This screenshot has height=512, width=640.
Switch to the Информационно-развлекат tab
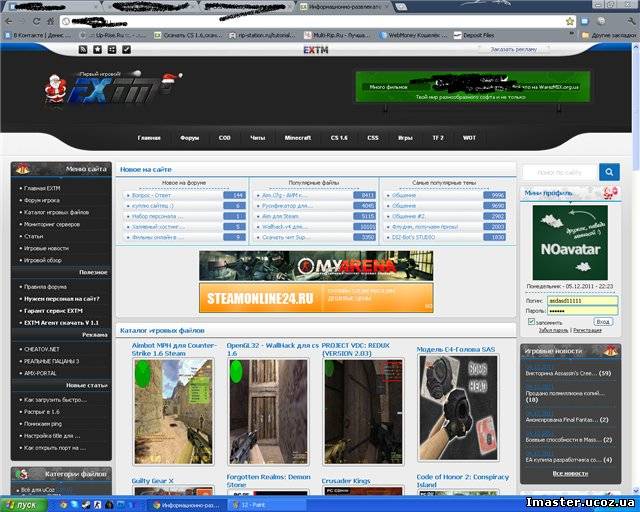[x=344, y=7]
